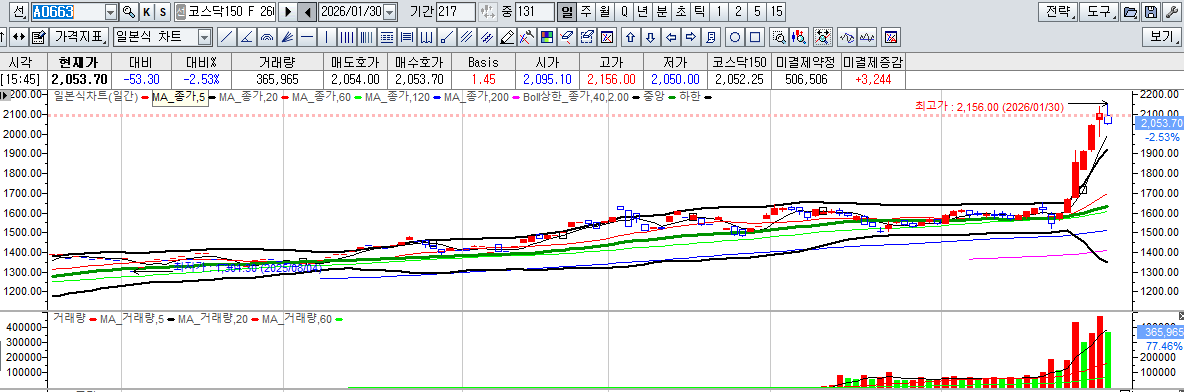Open the 2026/01/30 date picker dropdown
The image size is (1184, 392).
pos(390,12)
